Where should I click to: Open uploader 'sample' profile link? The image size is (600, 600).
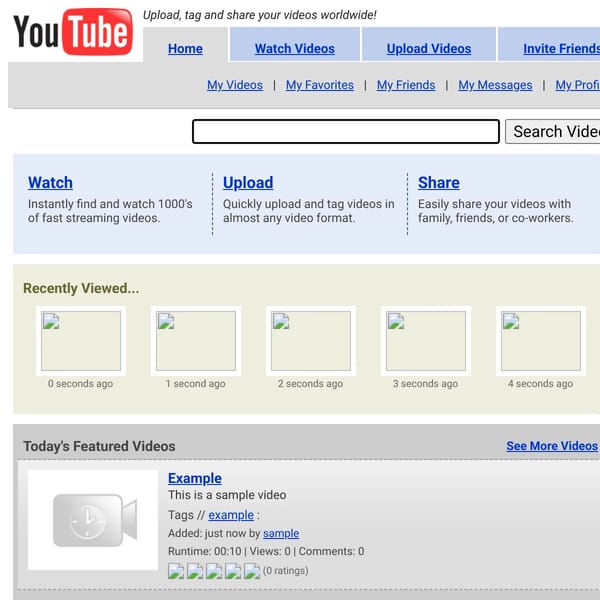(x=281, y=533)
